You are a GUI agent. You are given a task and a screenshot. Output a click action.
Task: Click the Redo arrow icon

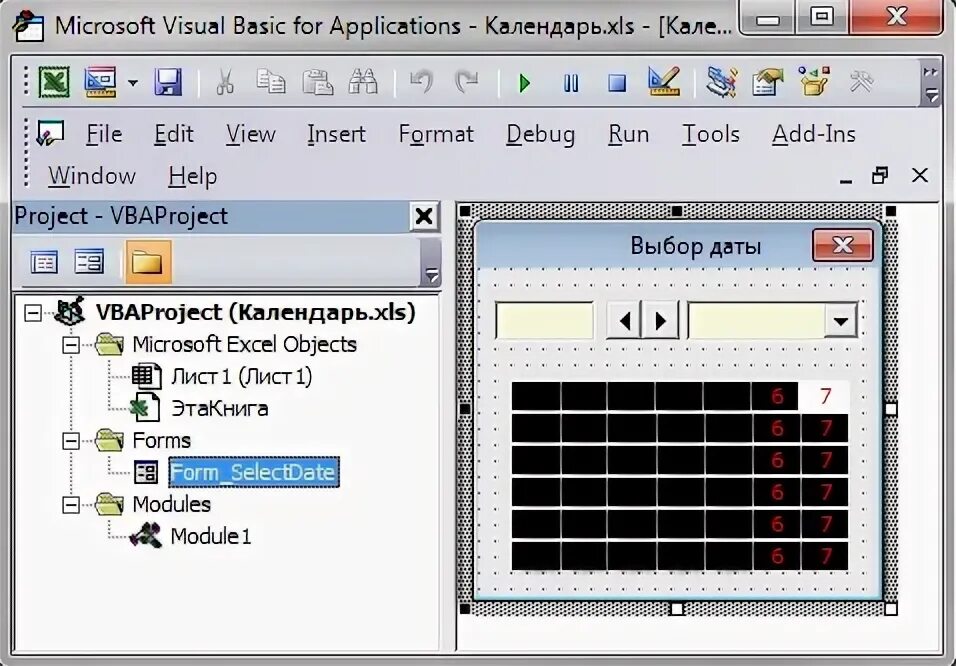coord(467,82)
